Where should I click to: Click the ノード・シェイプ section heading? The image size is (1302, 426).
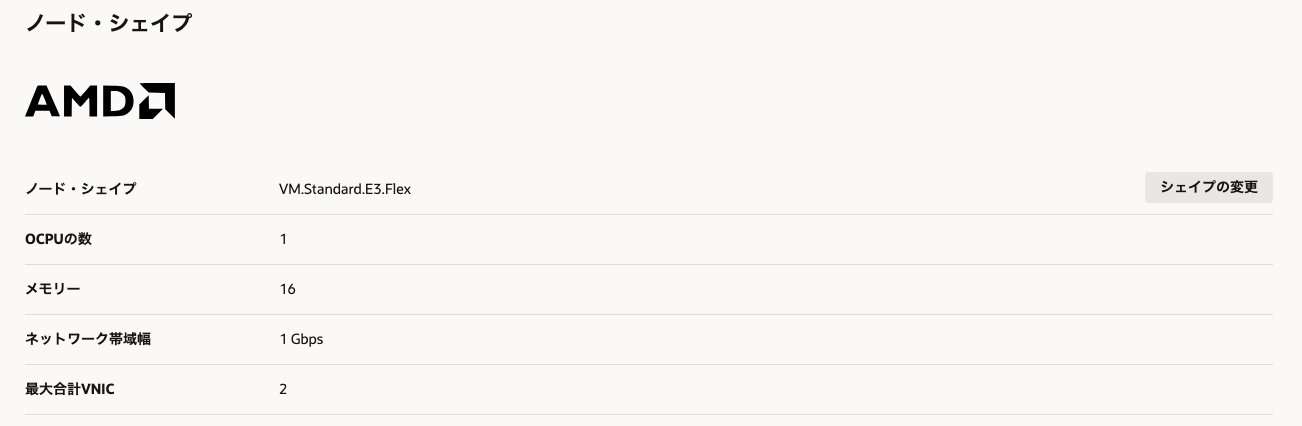pyautogui.click(x=108, y=22)
